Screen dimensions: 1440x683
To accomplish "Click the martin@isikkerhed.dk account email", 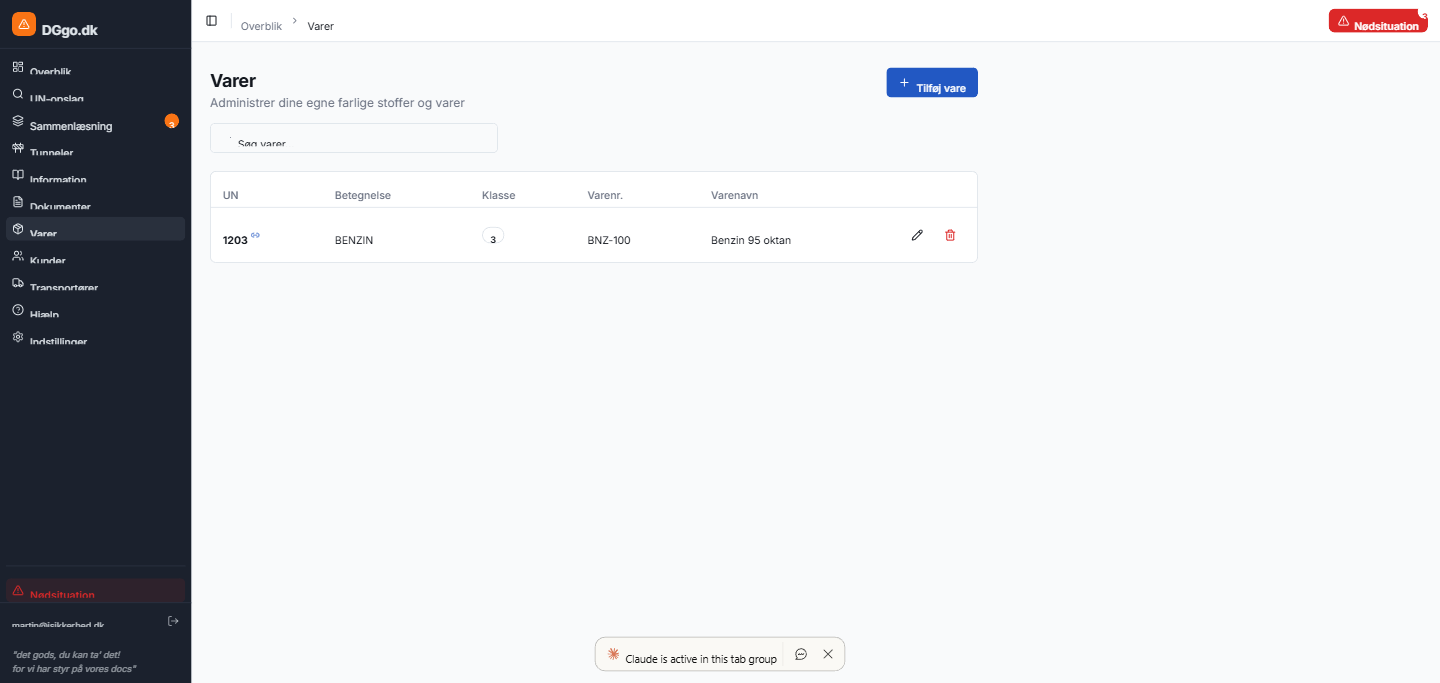I will [58, 624].
